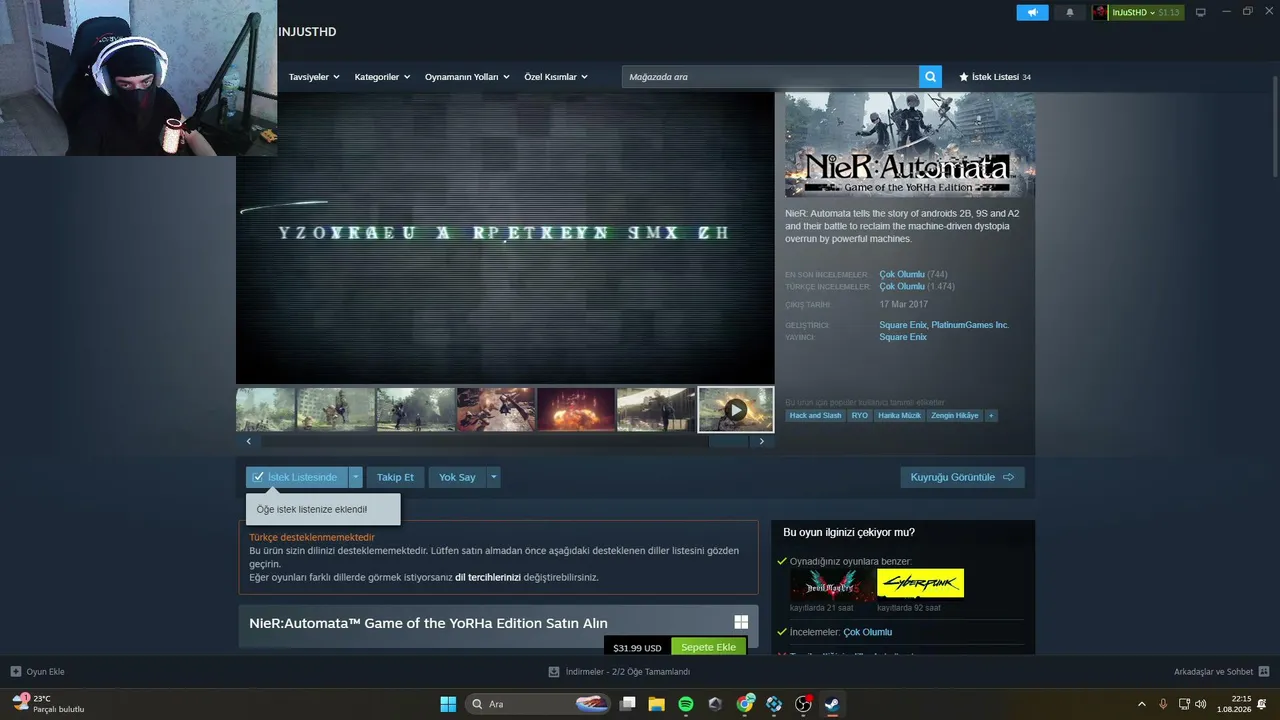This screenshot has height=720, width=1280.
Task: Click the screenshot strip scrollbar handle
Action: click(x=729, y=441)
